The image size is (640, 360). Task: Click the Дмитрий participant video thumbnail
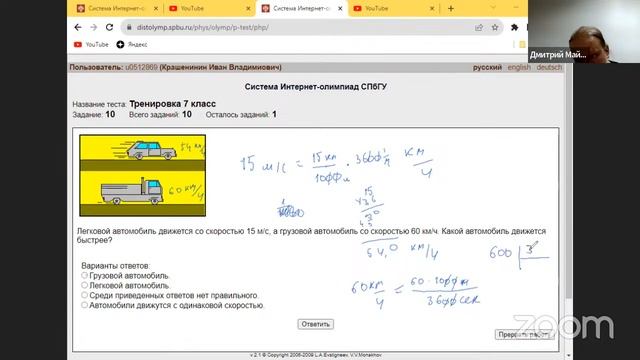coord(584,31)
